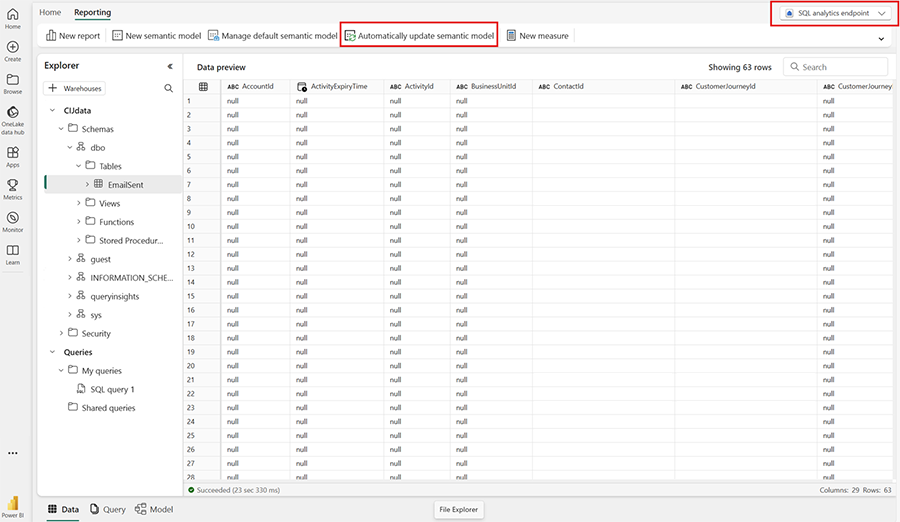Click the New measure label
Viewport: 900px width, 522px height.
tap(544, 36)
